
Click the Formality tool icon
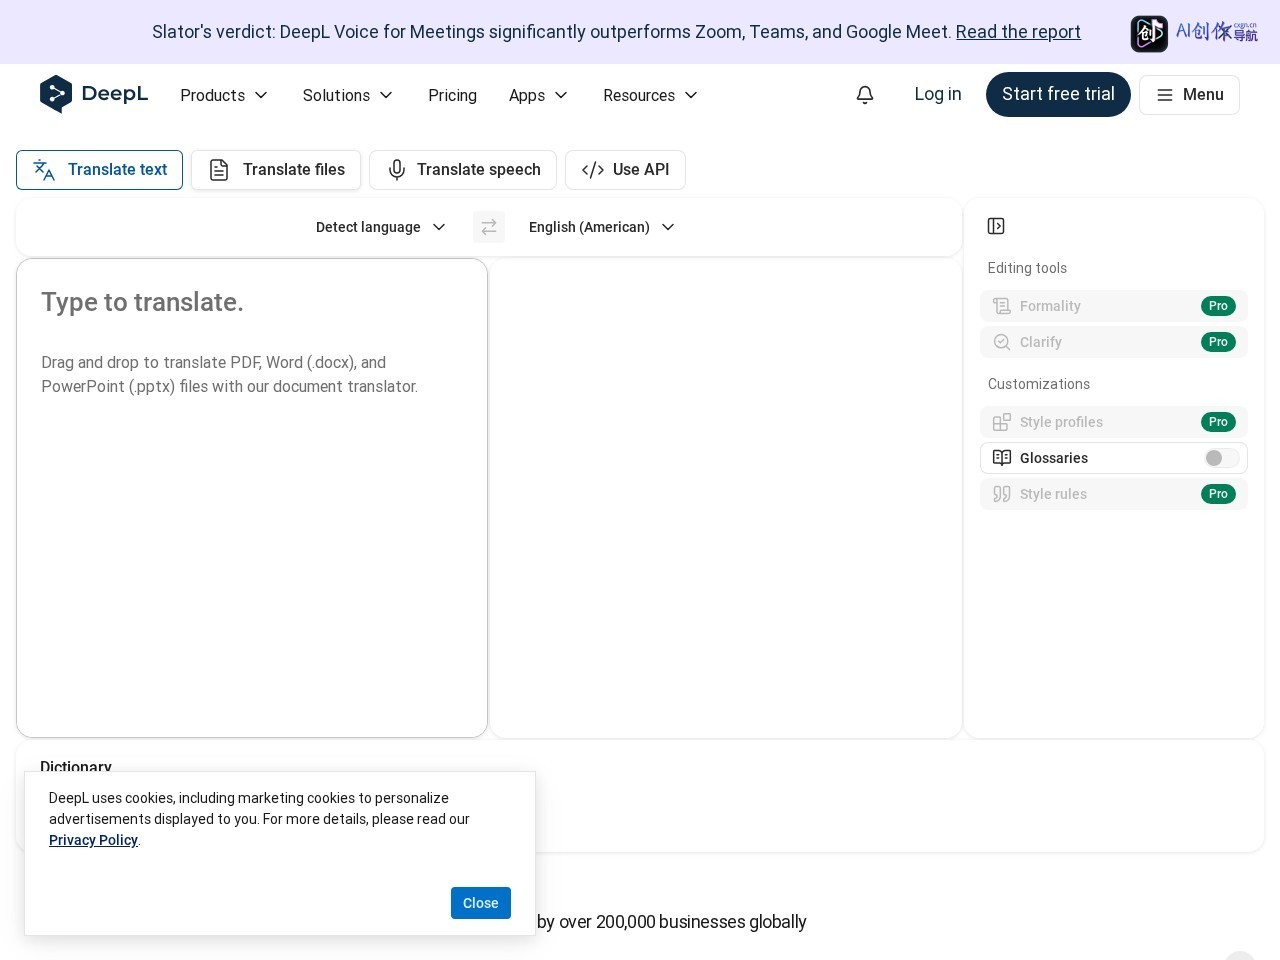[1002, 306]
